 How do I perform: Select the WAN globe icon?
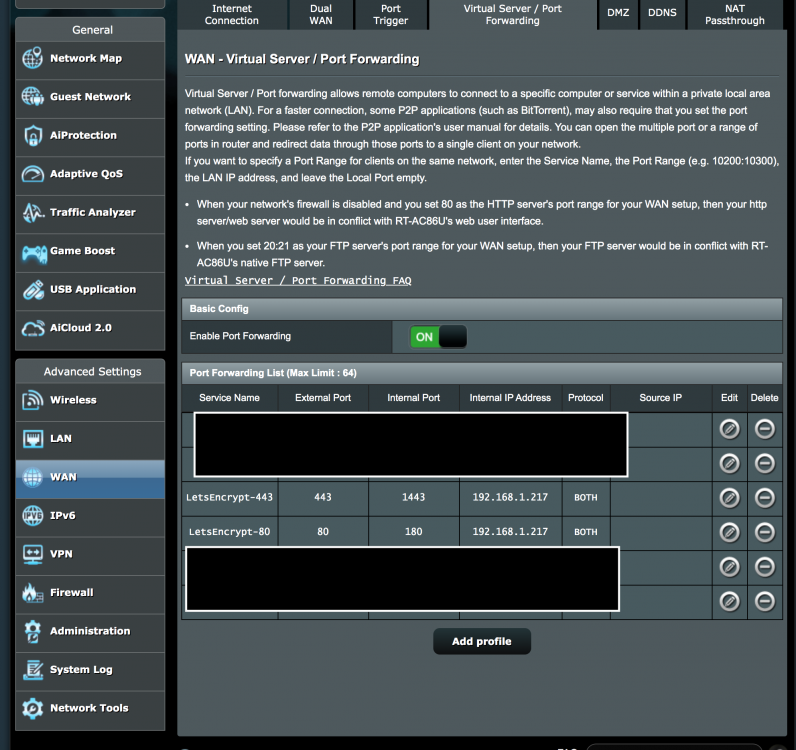click(32, 477)
